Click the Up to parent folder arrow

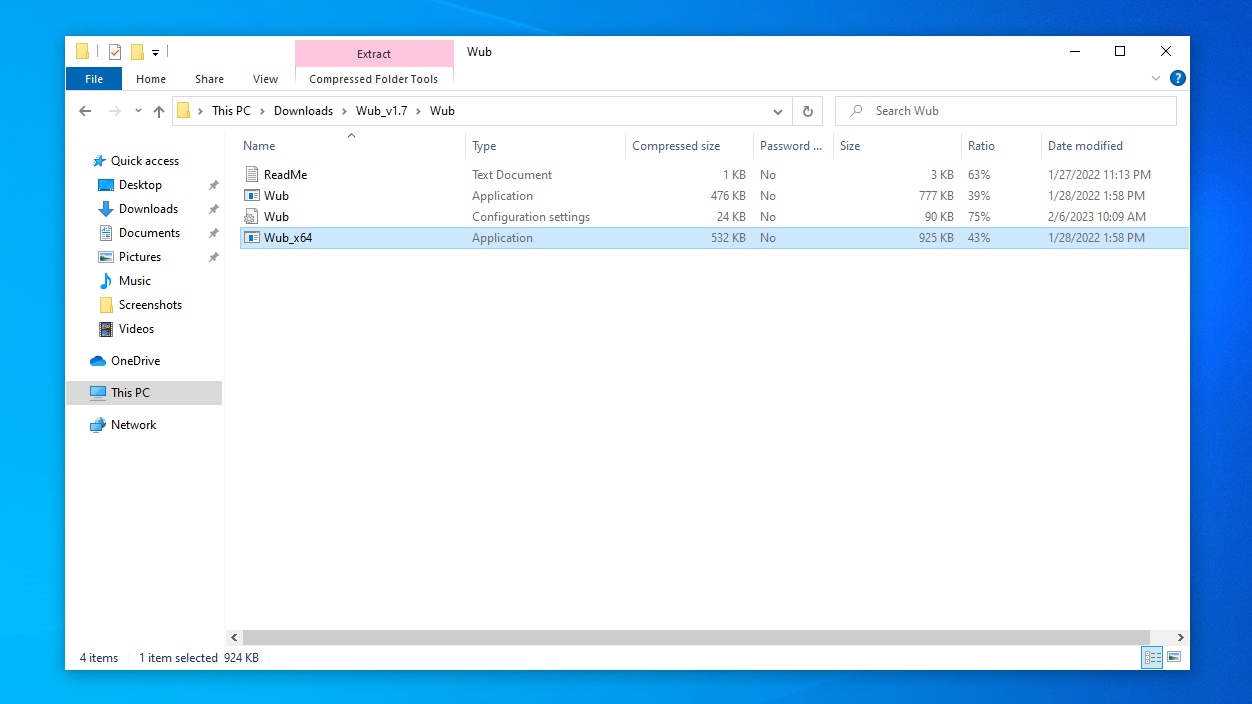(159, 111)
